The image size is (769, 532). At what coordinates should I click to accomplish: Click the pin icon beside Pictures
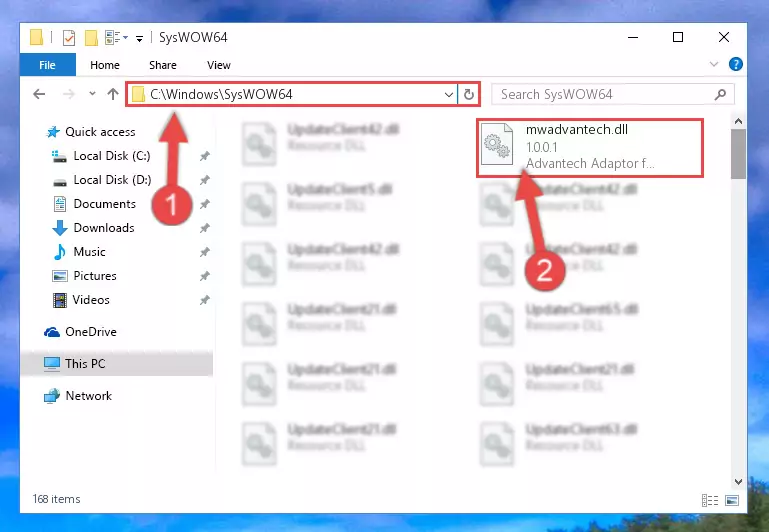(x=205, y=276)
